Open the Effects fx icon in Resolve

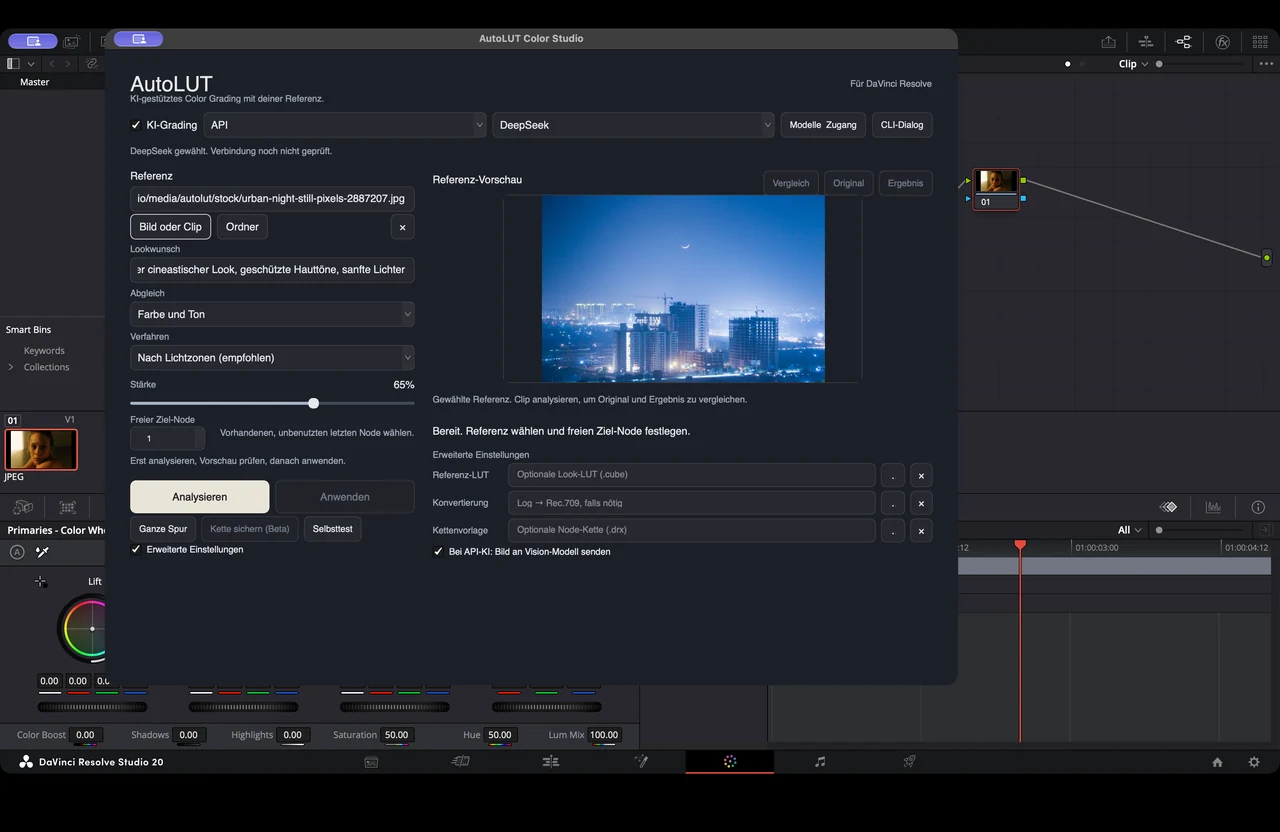point(1222,42)
